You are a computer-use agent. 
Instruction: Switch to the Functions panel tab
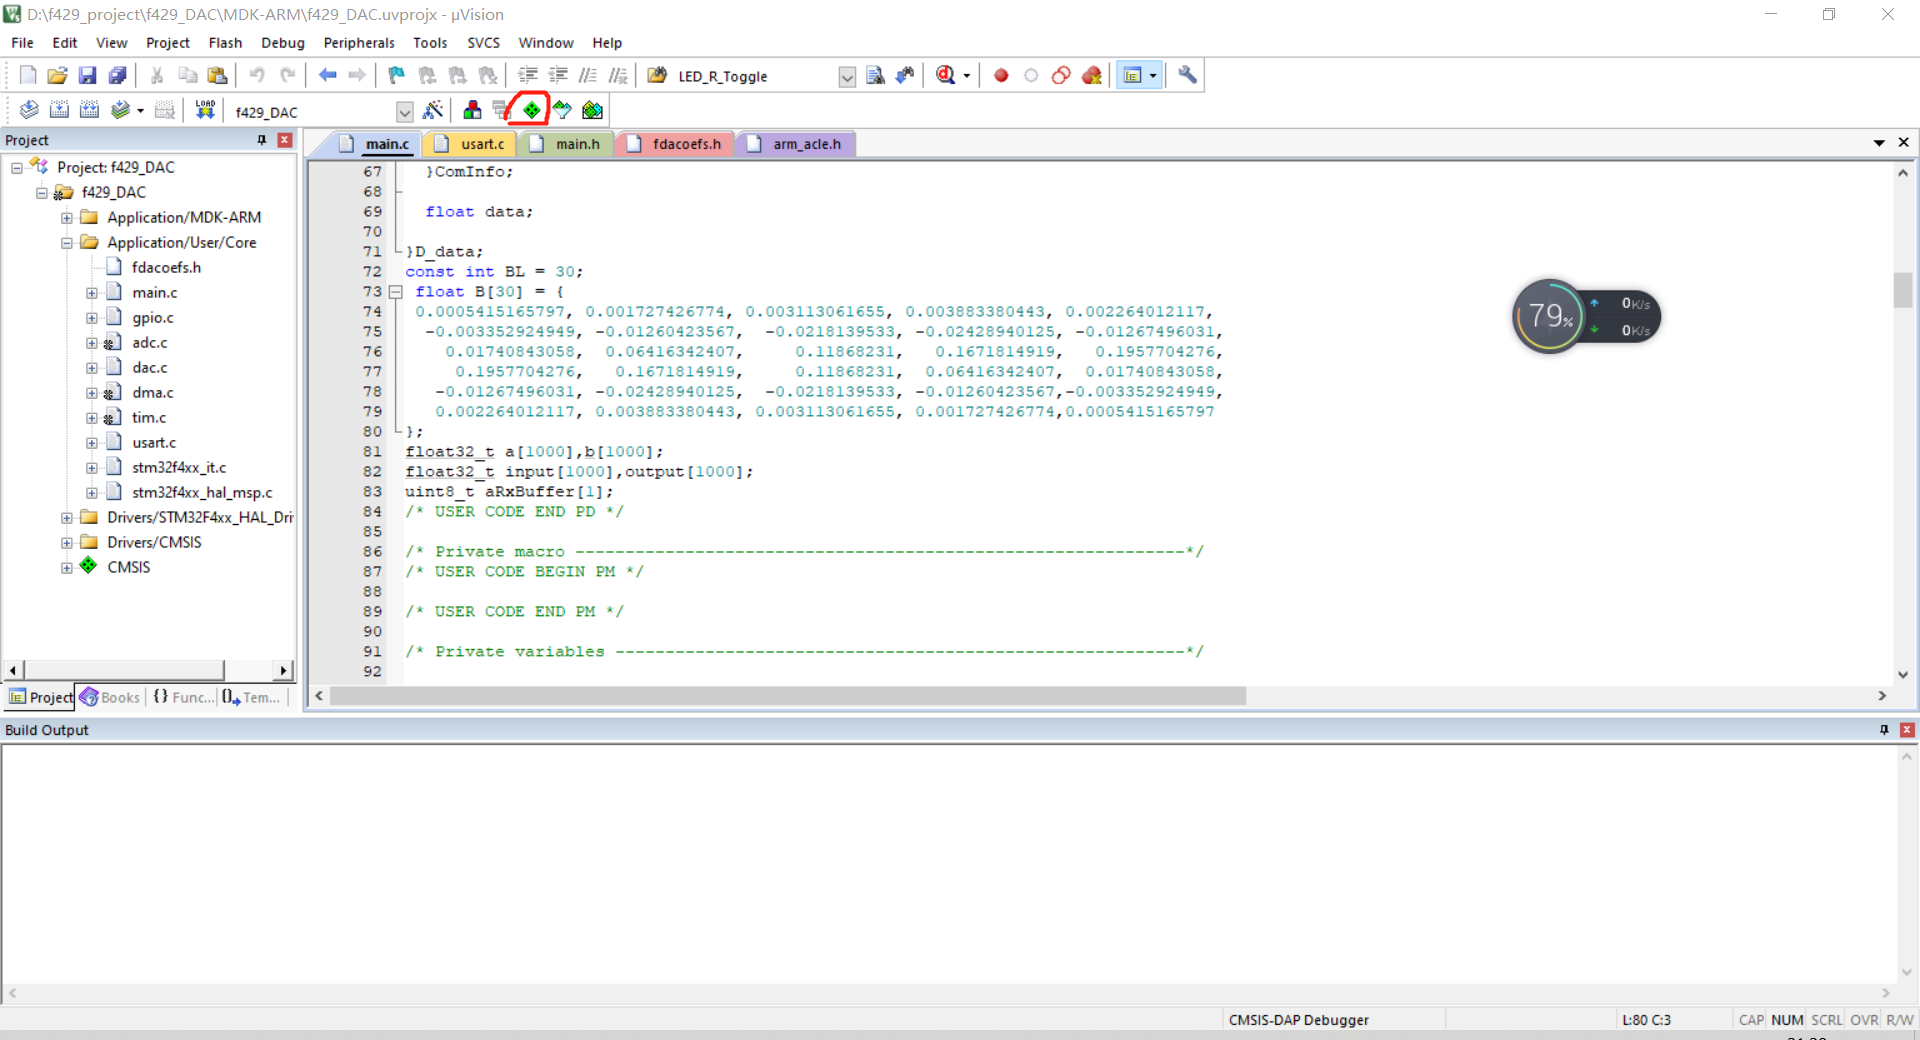183,697
